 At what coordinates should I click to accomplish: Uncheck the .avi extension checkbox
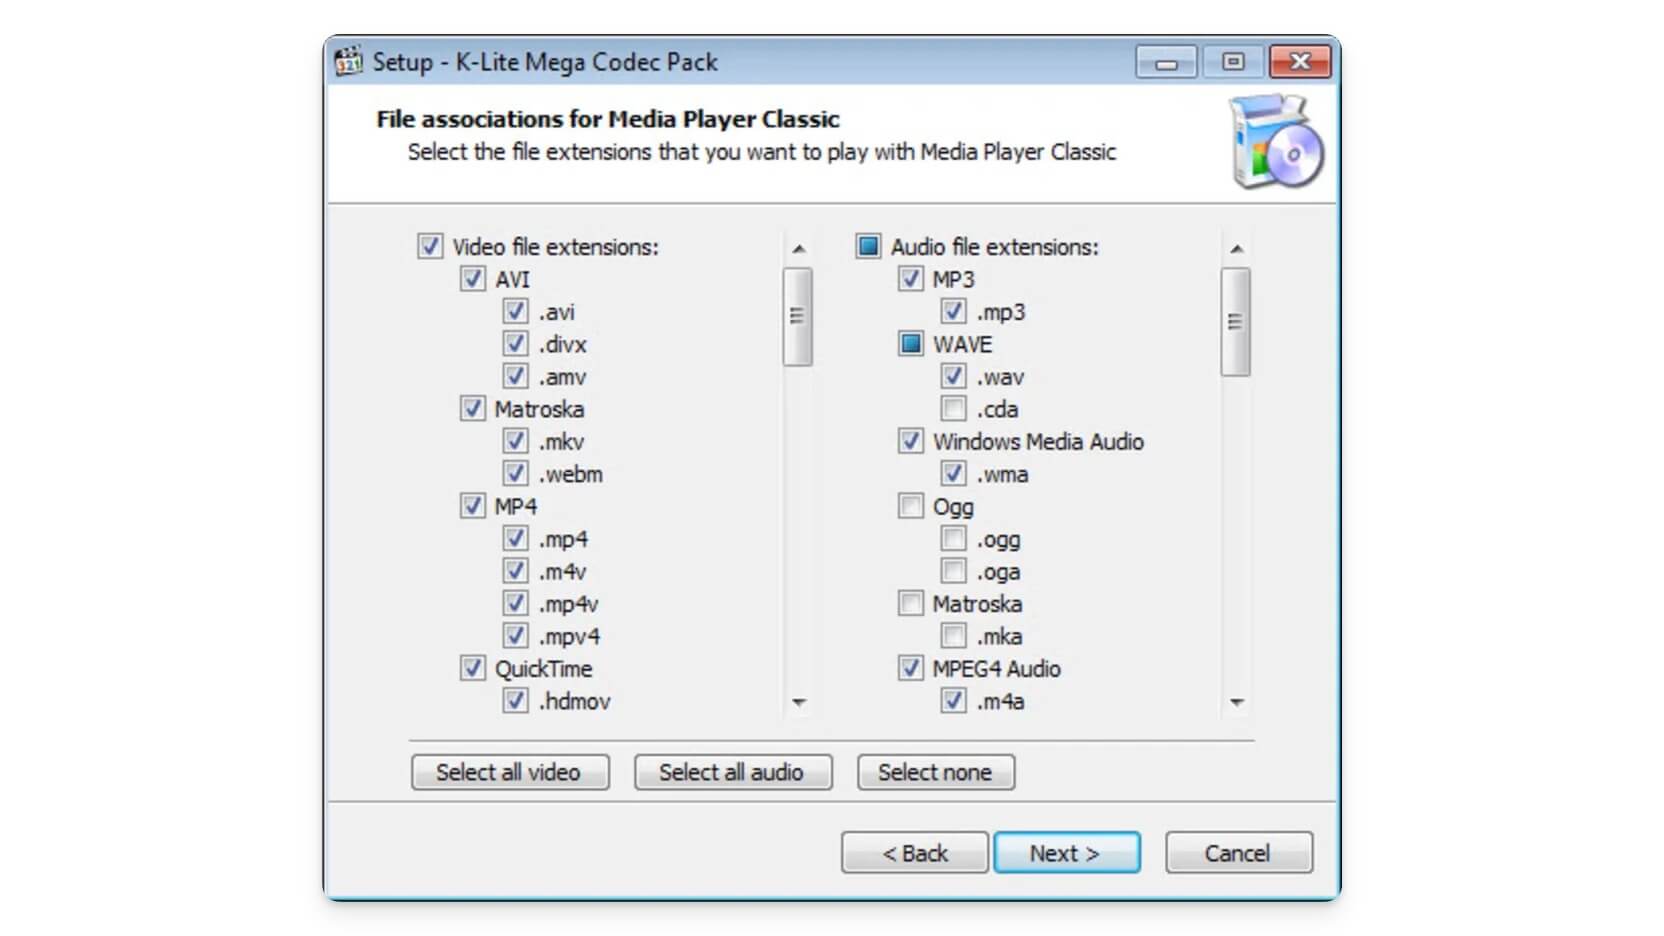pyautogui.click(x=515, y=312)
